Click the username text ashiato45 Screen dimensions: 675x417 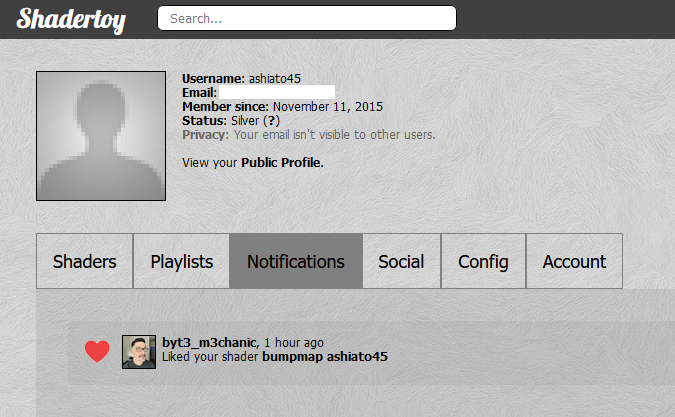coord(275,79)
